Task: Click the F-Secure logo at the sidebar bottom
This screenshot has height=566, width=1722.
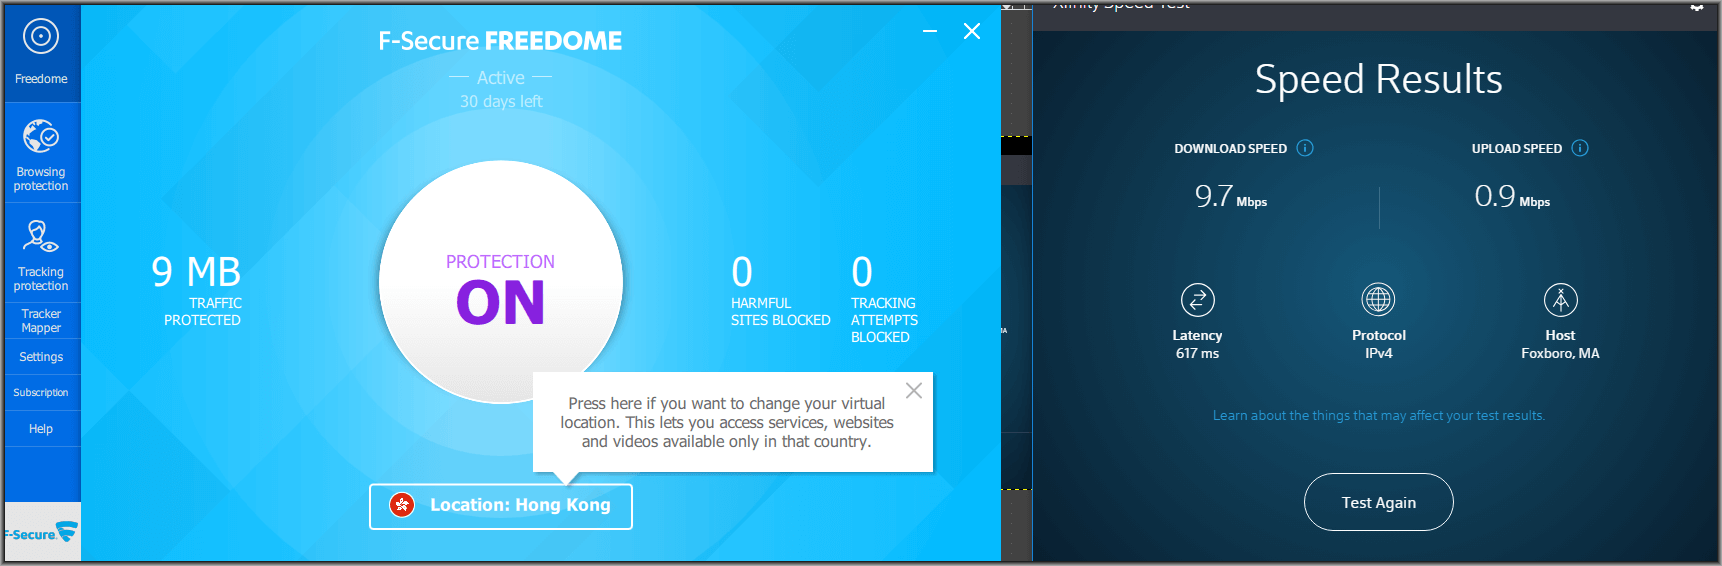Action: pos(41,532)
